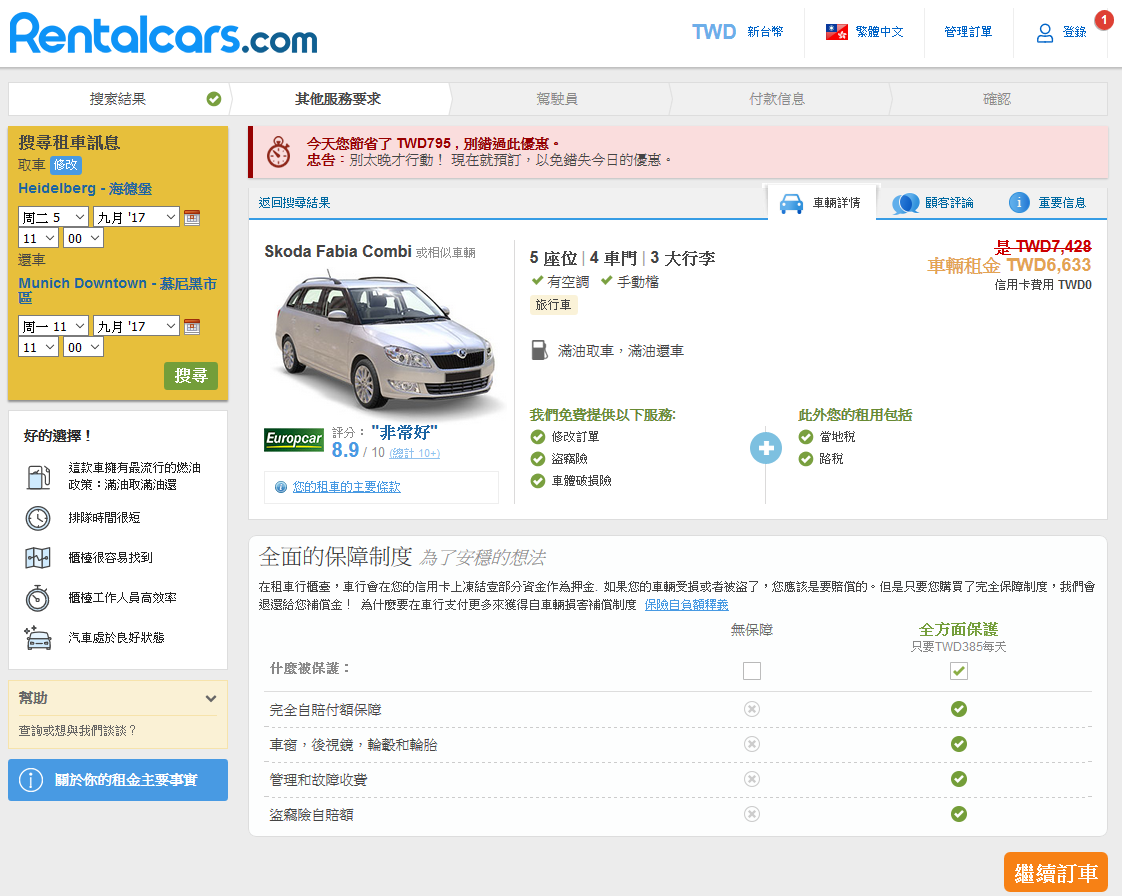
Task: Click the user login person icon
Action: pos(1045,33)
